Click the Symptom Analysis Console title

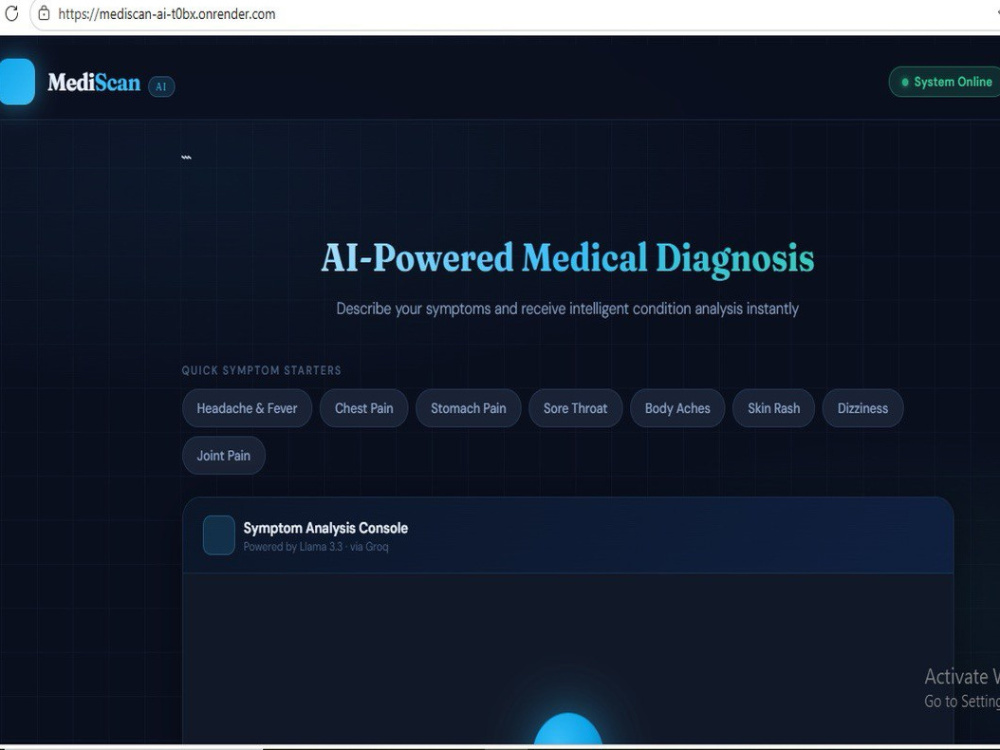pos(325,528)
